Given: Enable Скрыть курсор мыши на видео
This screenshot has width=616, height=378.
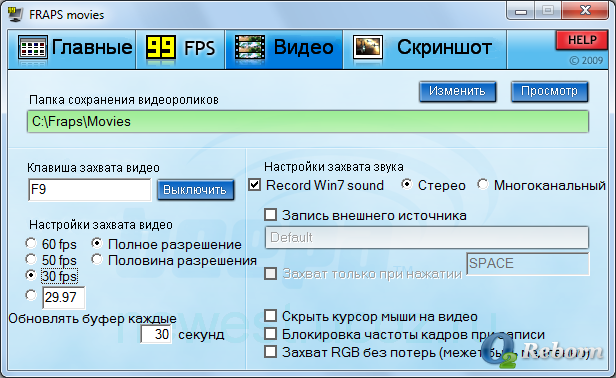Looking at the screenshot, I should tap(270, 316).
